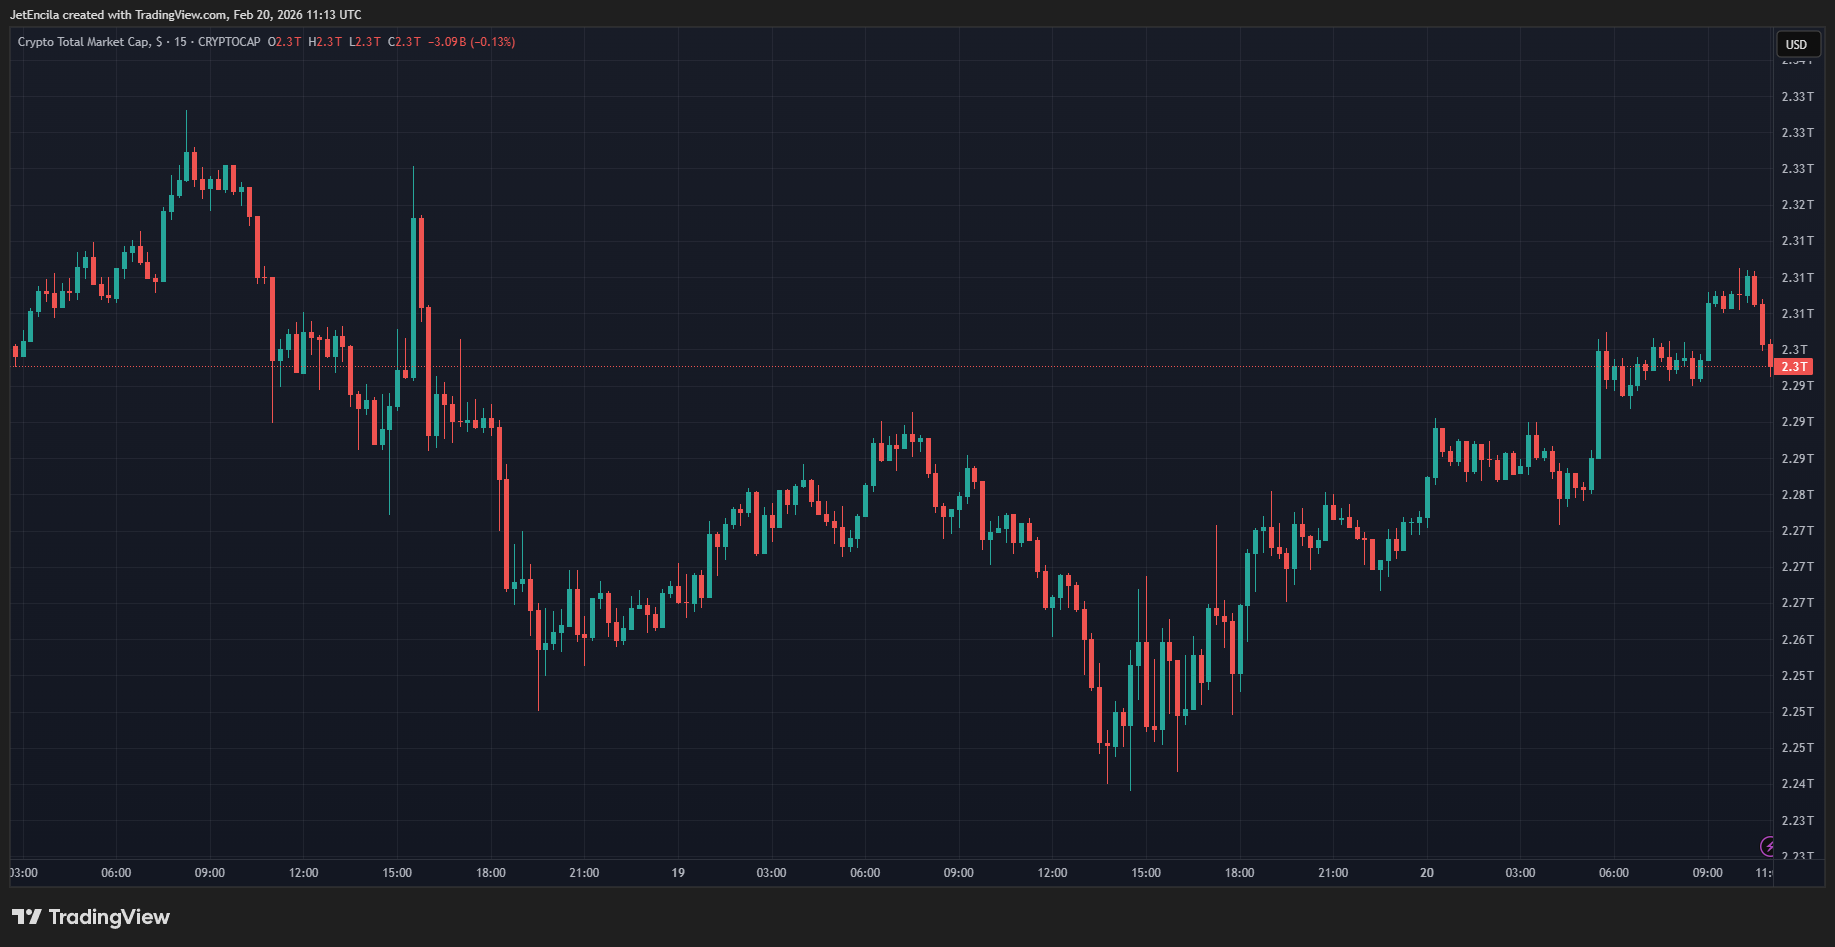Click the 20 date marker on time axis
This screenshot has height=947, width=1835.
(1427, 873)
